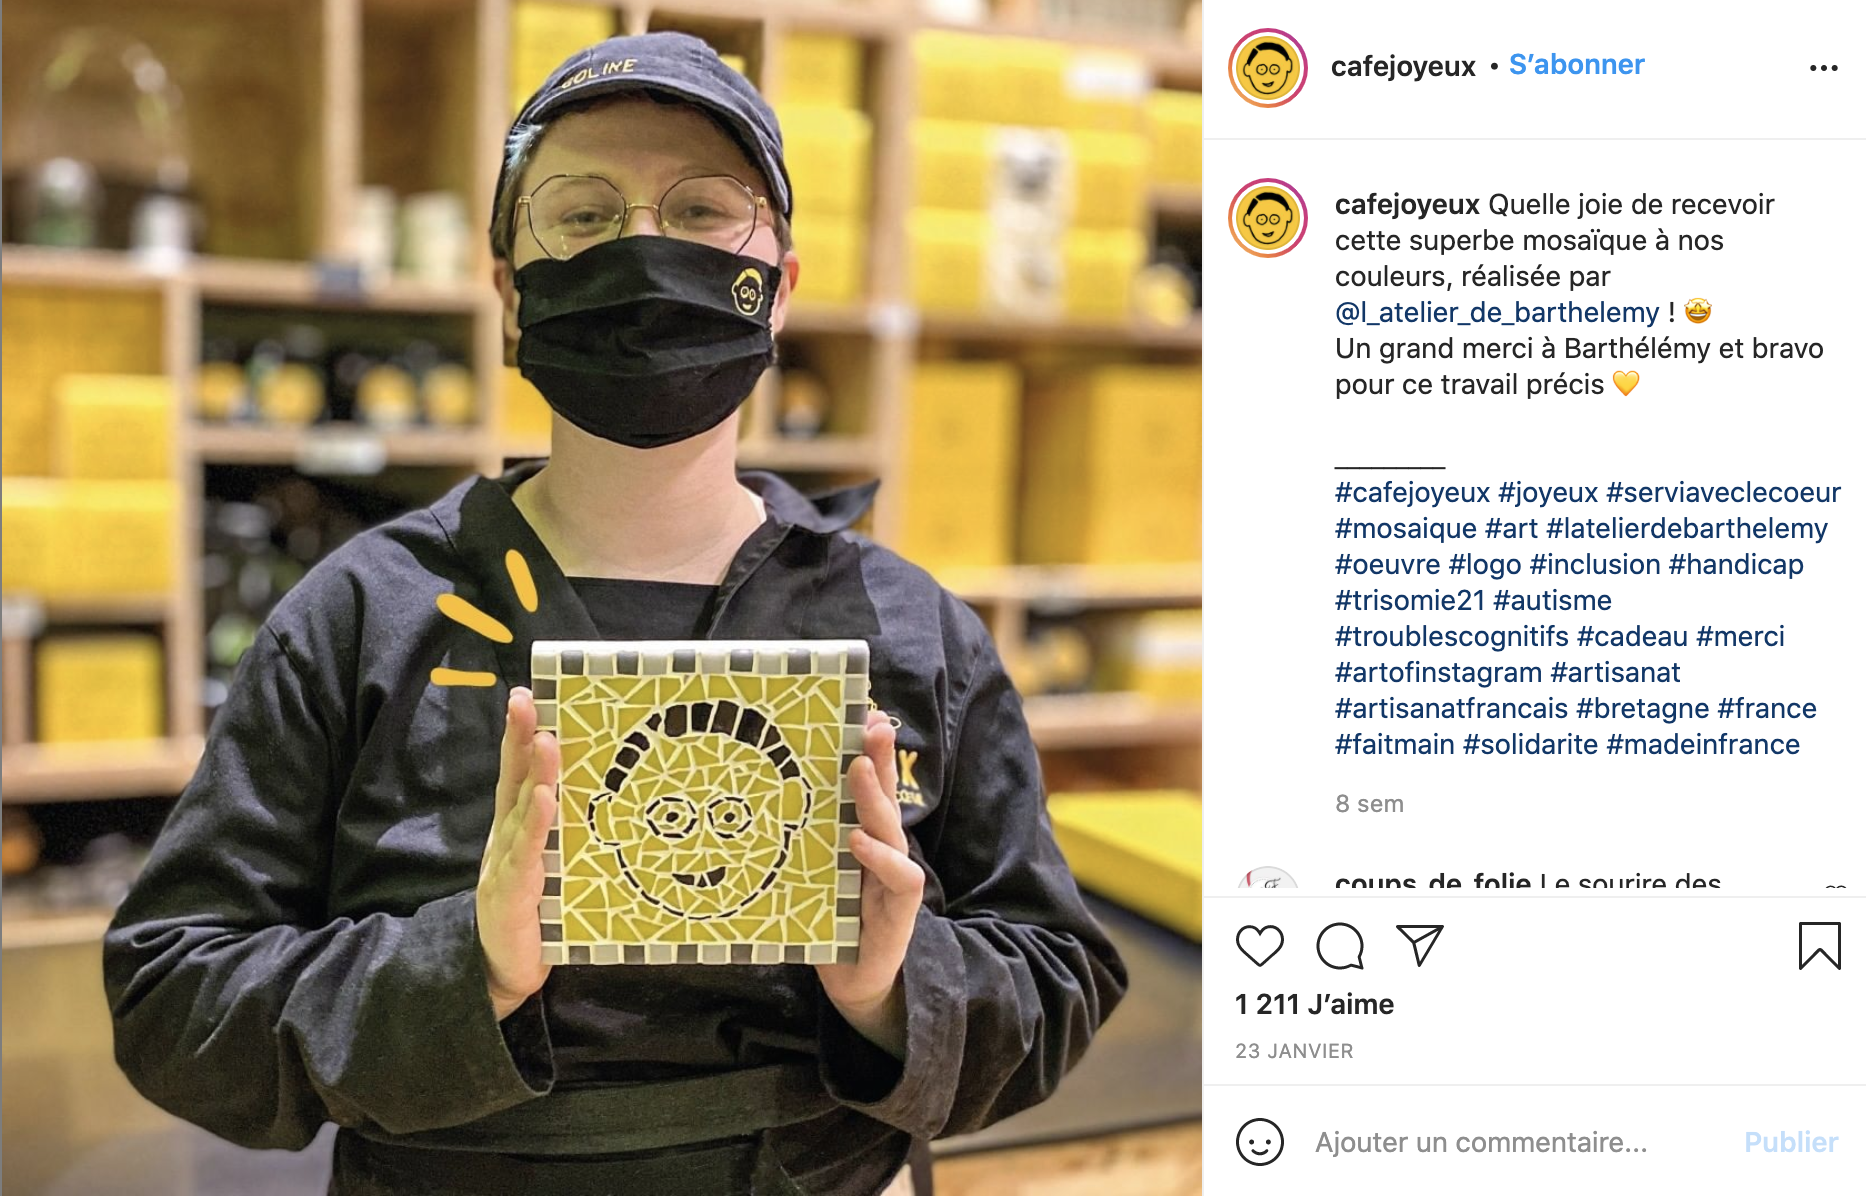The image size is (1866, 1196).
Task: Save post with the bookmark icon
Action: pyautogui.click(x=1819, y=945)
